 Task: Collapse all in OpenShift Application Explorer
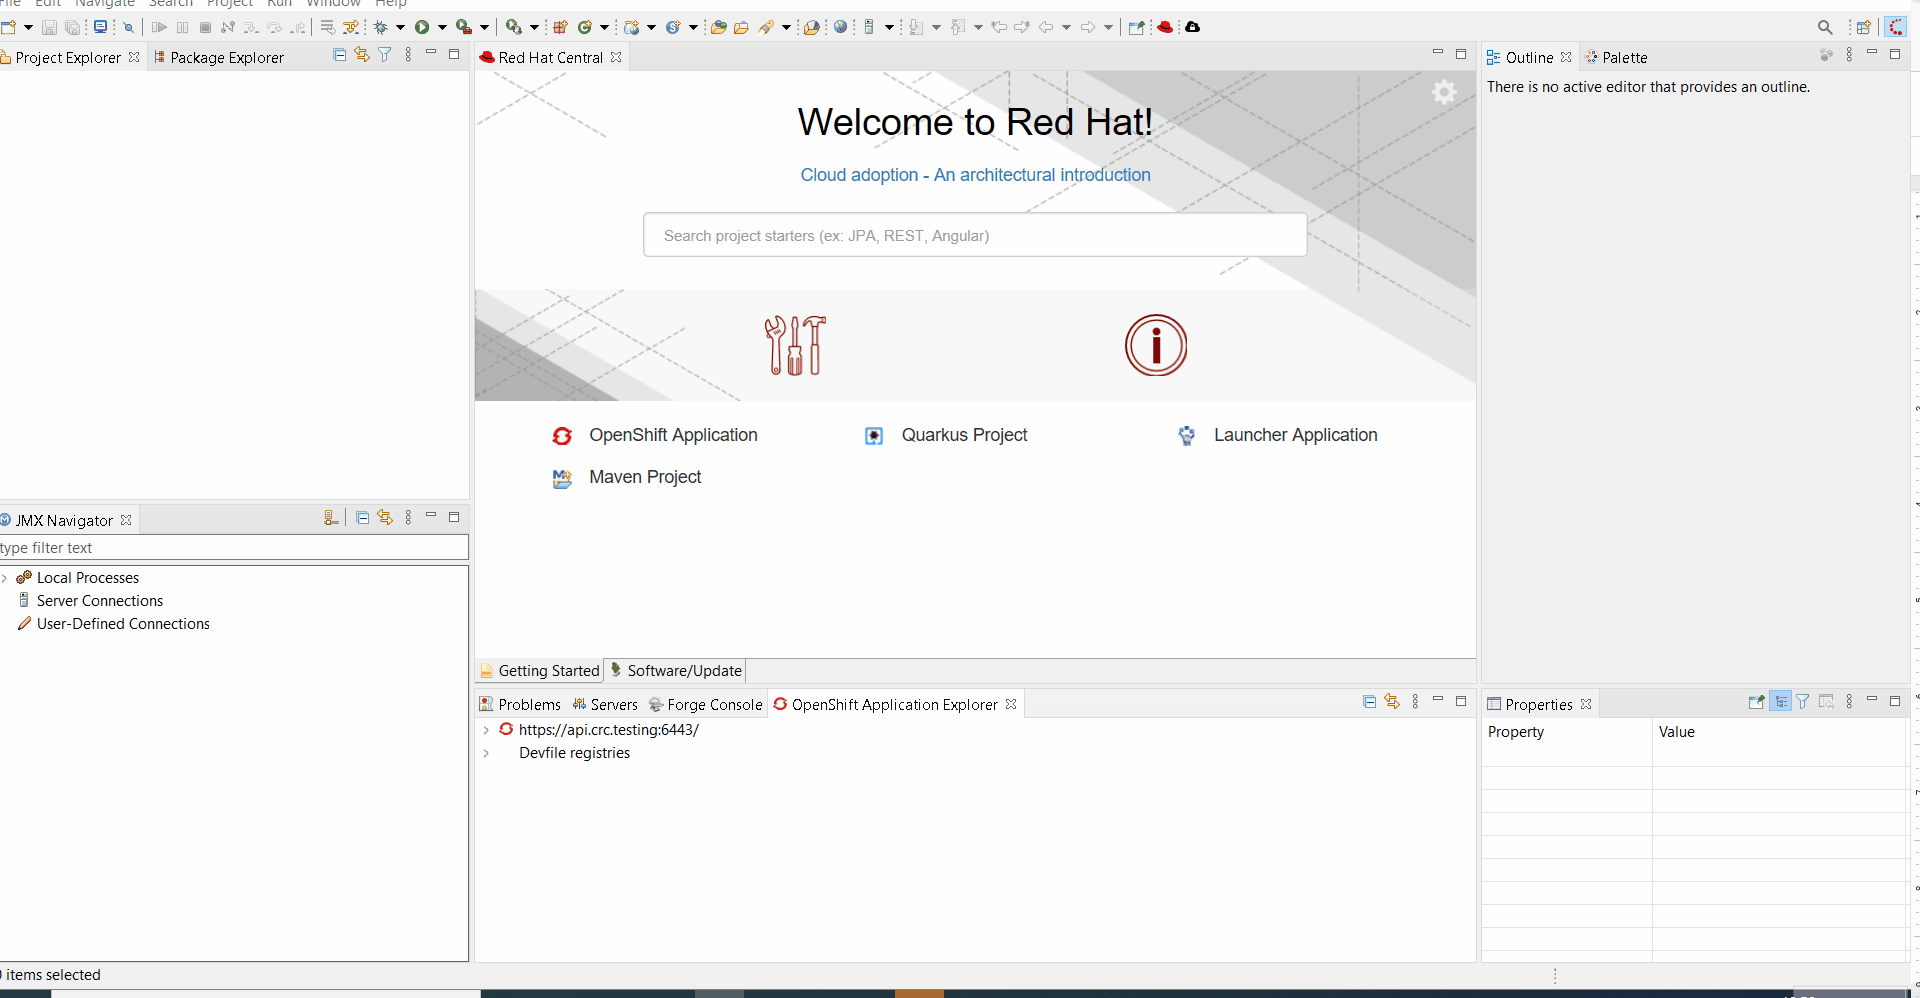[x=1369, y=702]
